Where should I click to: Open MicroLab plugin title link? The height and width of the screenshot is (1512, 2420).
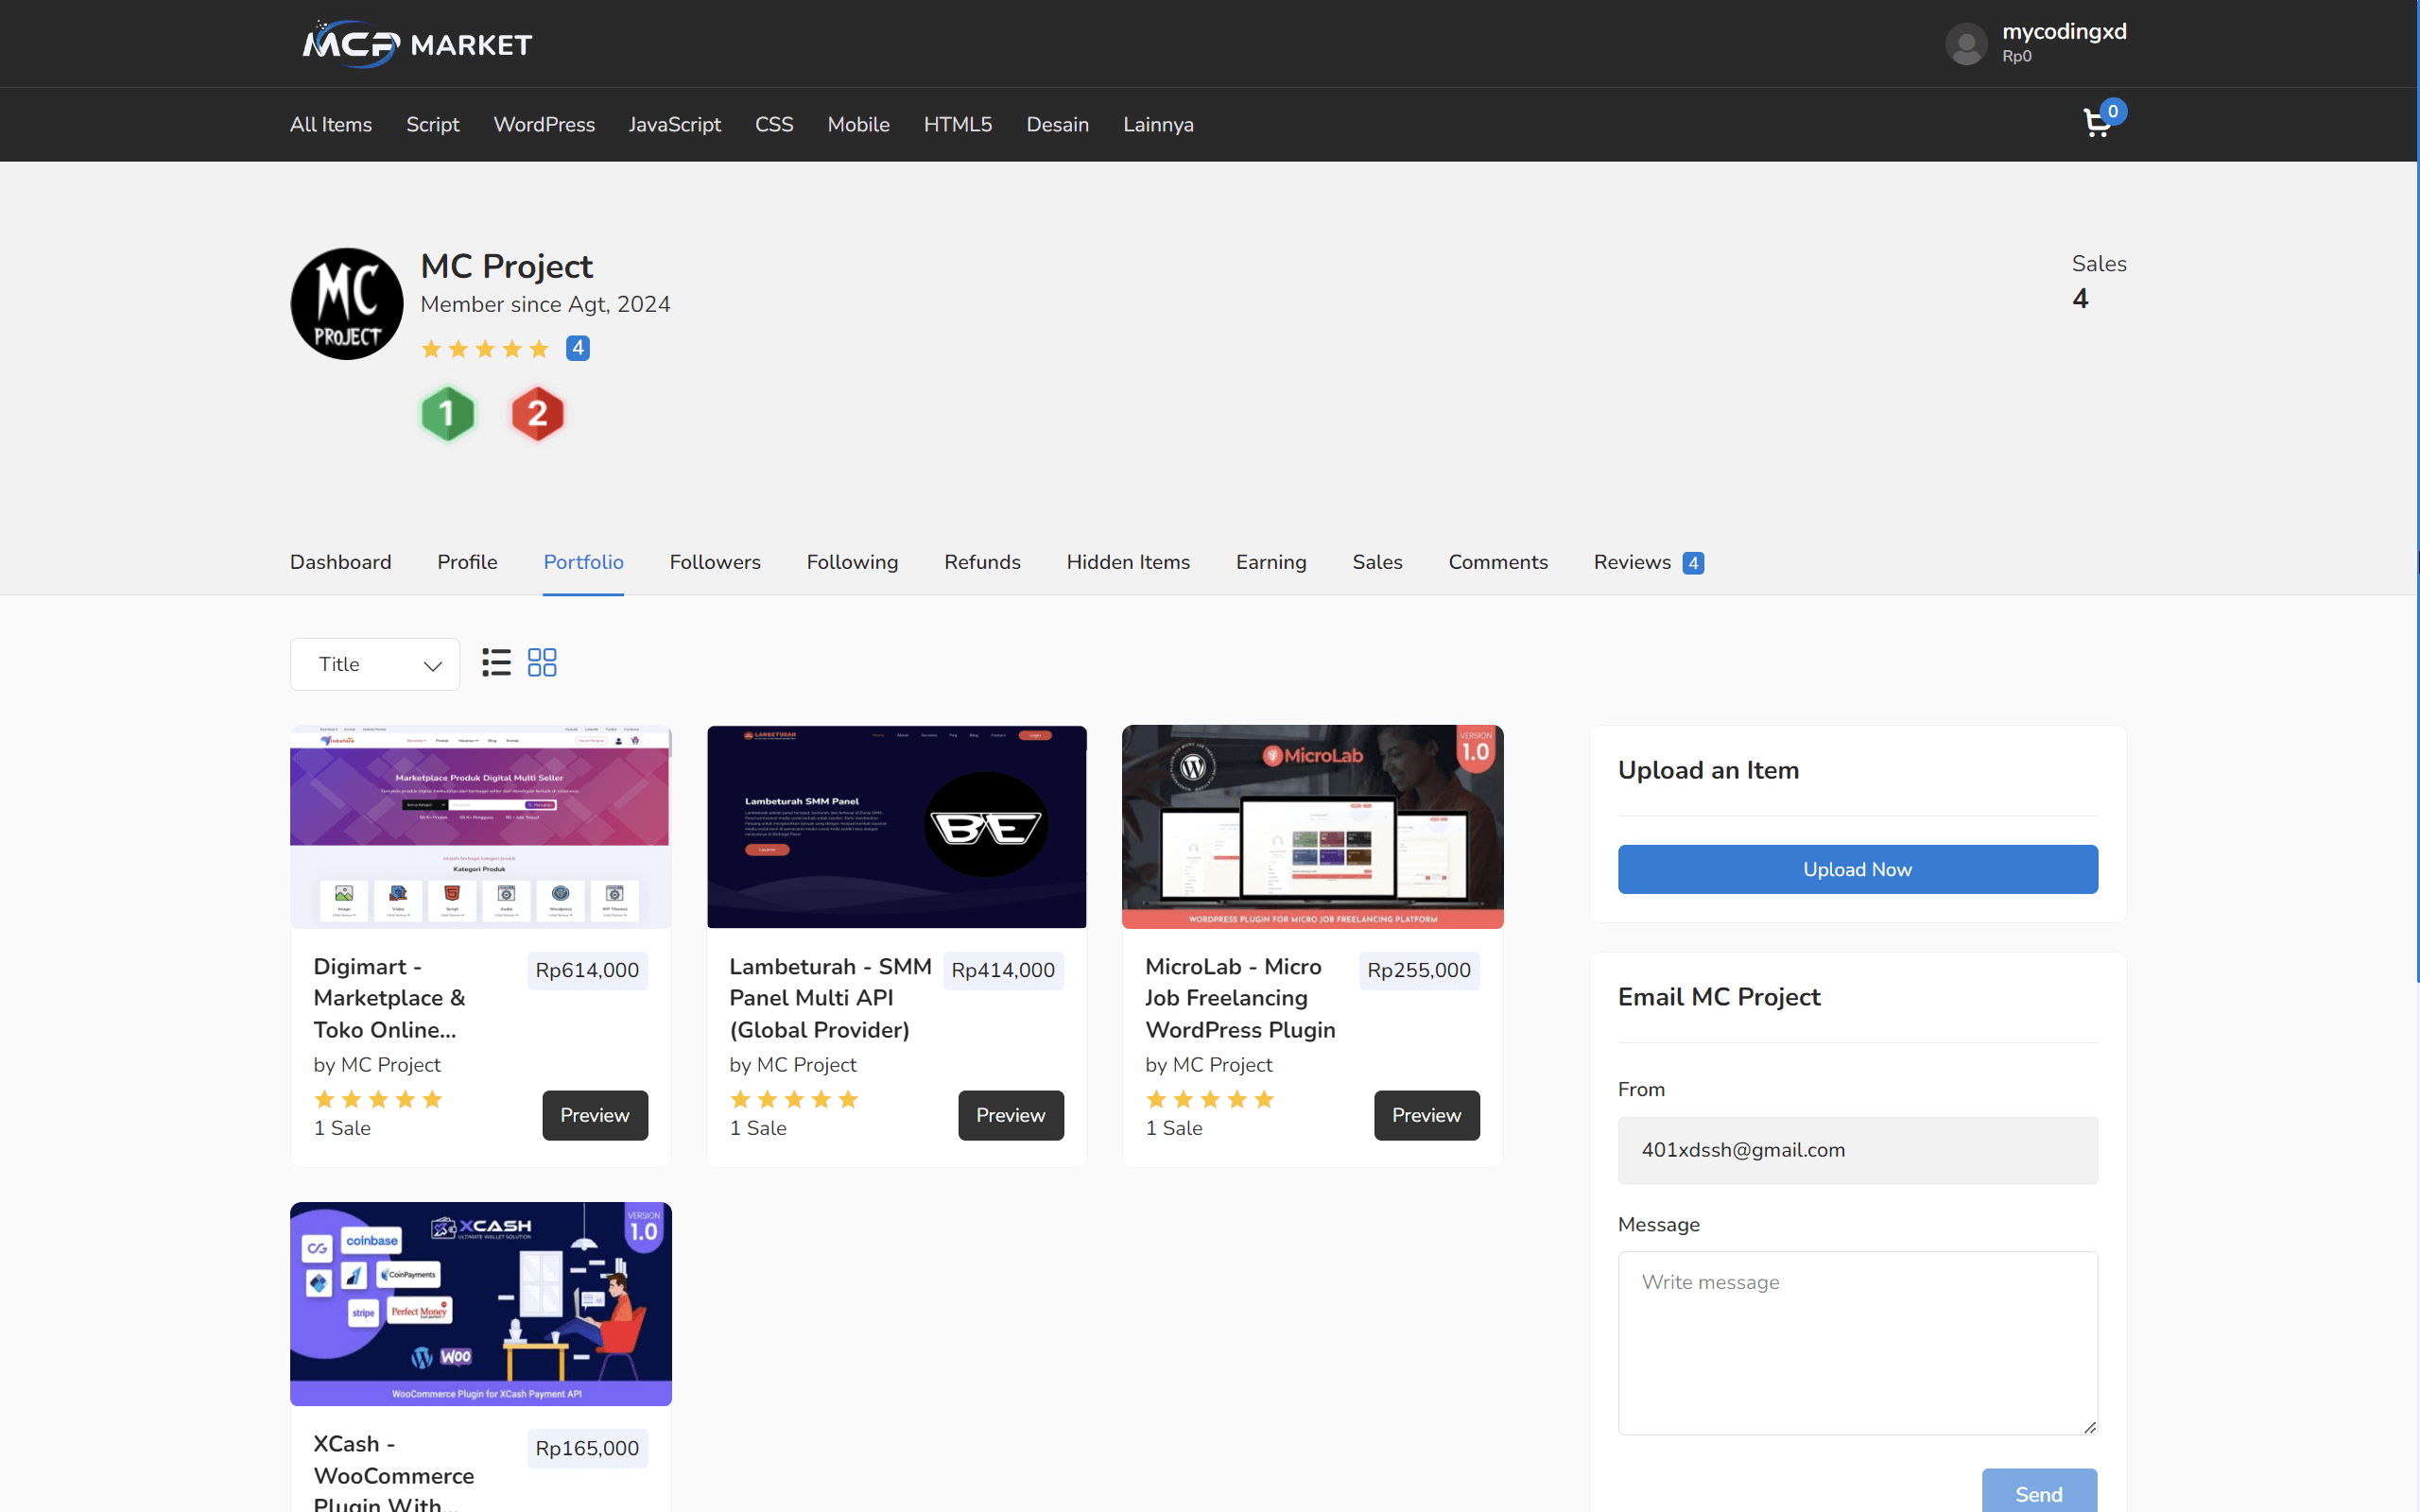[x=1240, y=998]
